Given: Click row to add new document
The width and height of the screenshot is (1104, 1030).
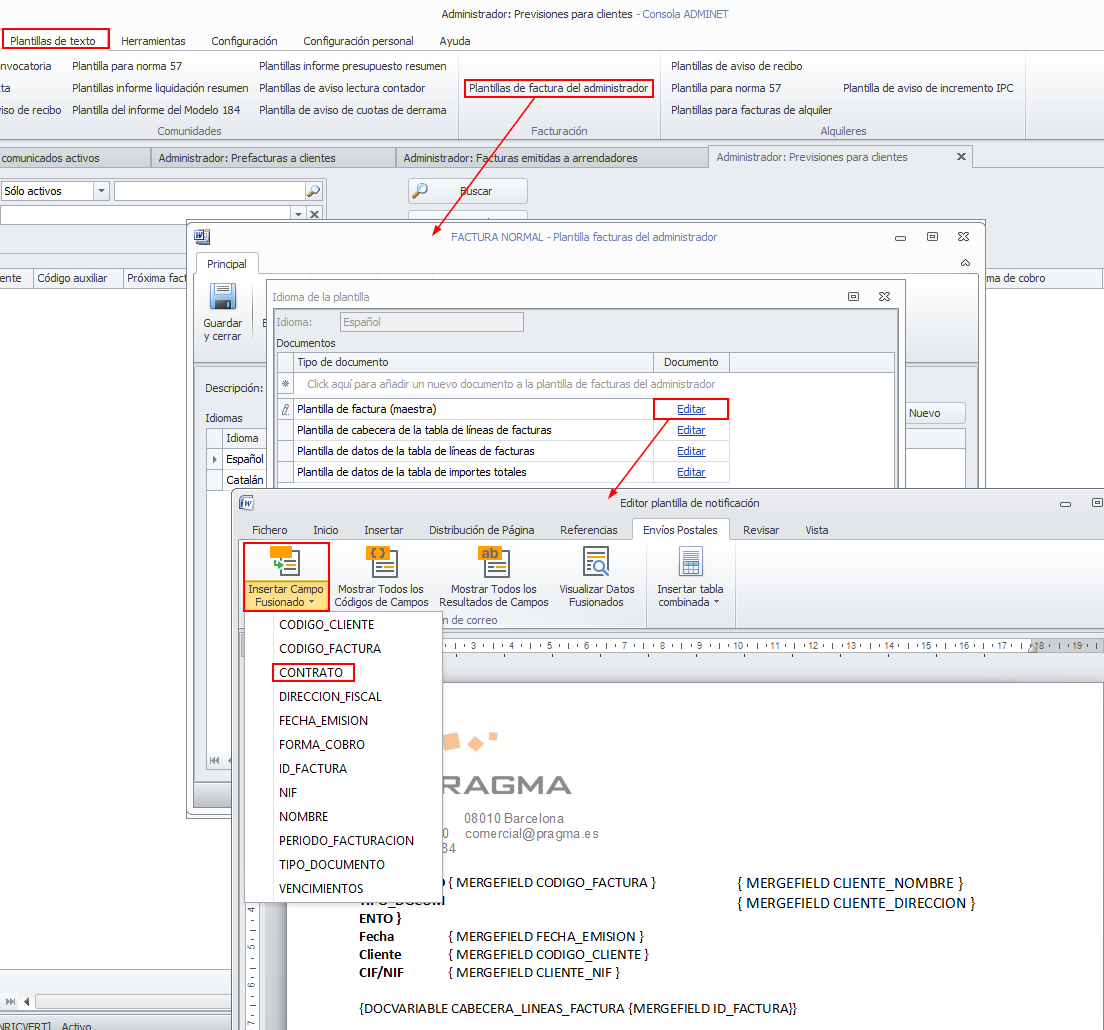Looking at the screenshot, I should (x=511, y=384).
